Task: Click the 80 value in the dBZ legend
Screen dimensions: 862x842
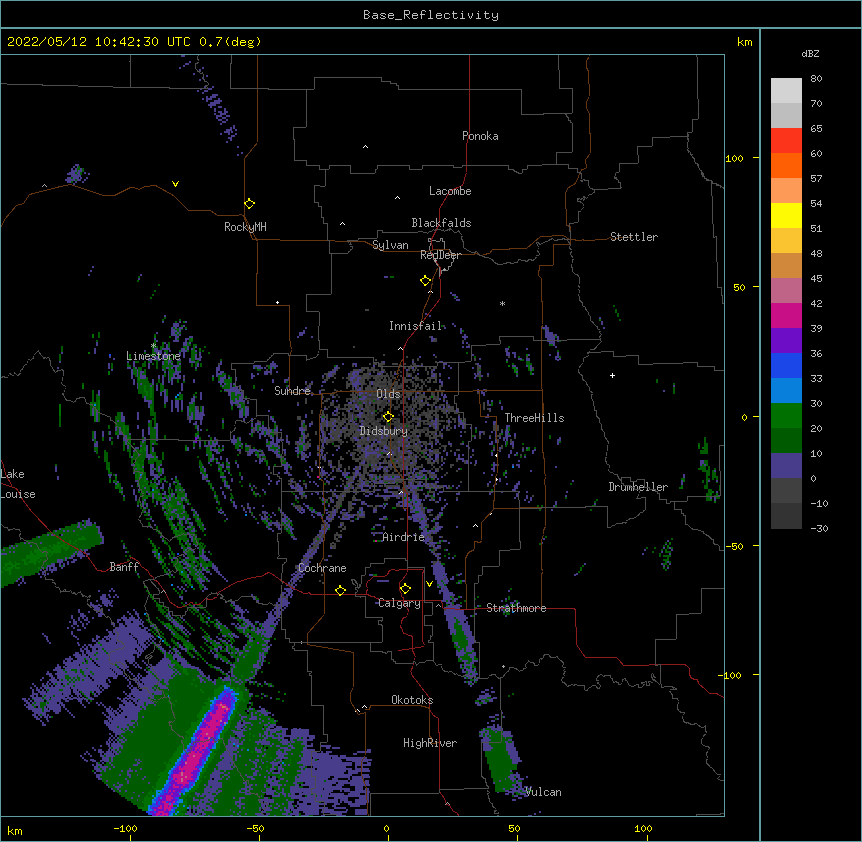Action: tap(816, 79)
